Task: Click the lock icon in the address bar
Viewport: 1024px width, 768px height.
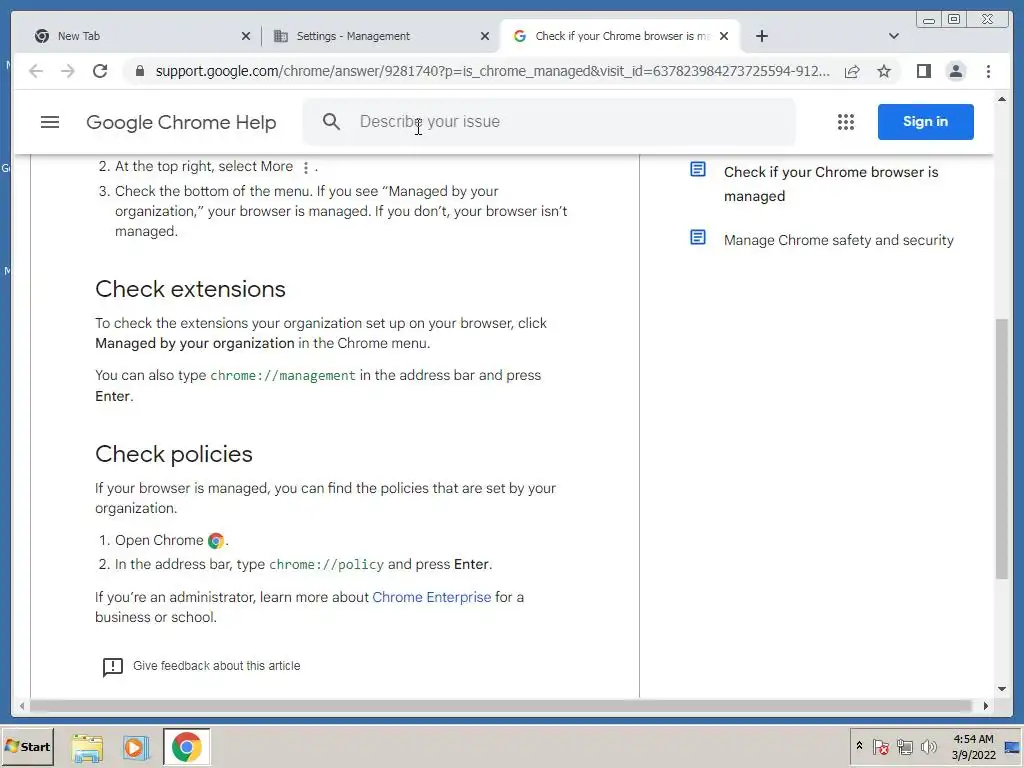Action: [139, 71]
